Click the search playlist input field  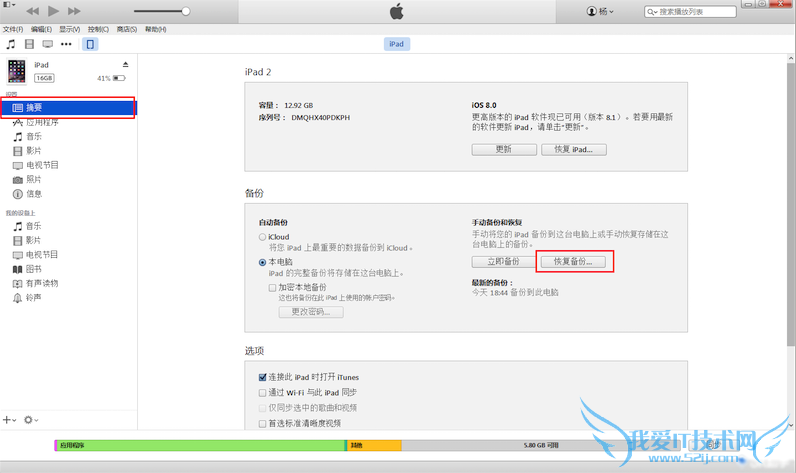pyautogui.click(x=690, y=12)
